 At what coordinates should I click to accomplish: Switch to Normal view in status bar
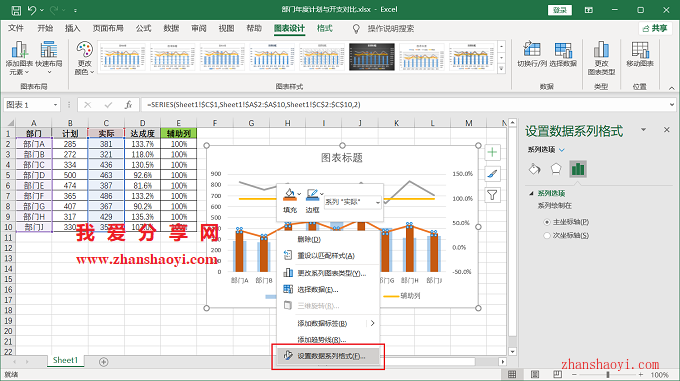(512, 374)
